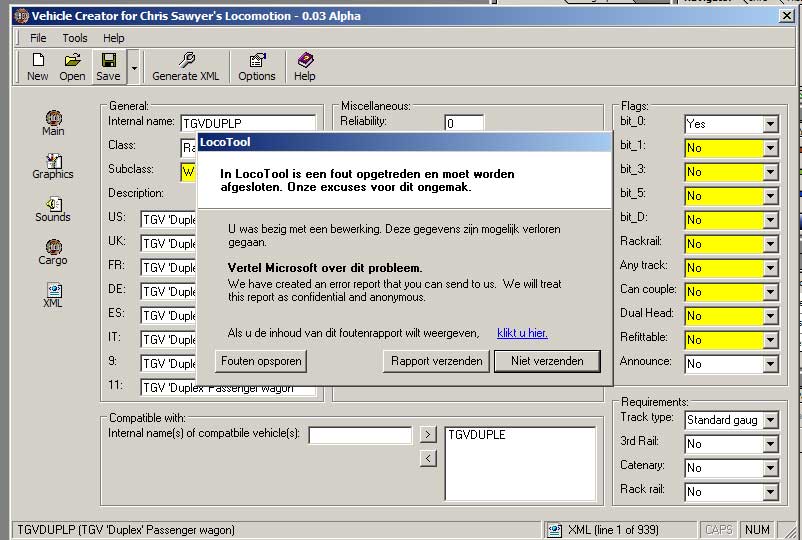The image size is (802, 540).
Task: Click the NUM status bar indicator
Action: point(757,530)
